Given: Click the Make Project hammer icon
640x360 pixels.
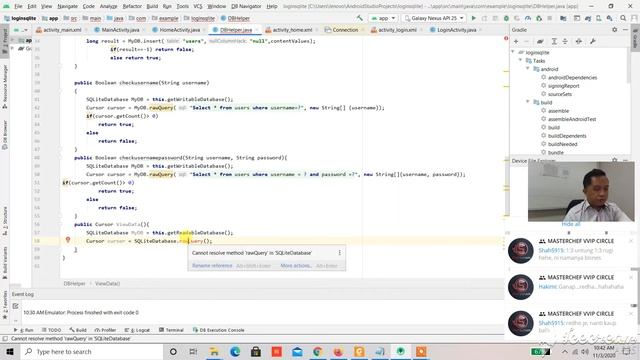Looking at the screenshot, I should [x=359, y=18].
